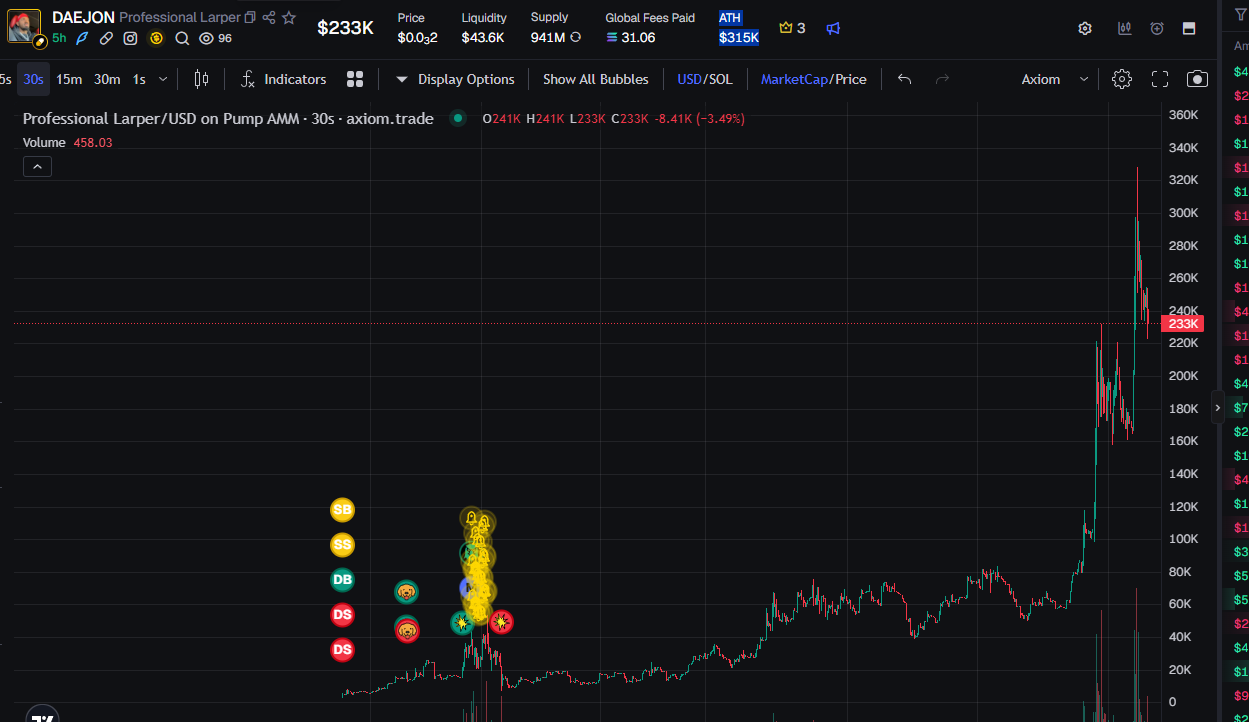The height and width of the screenshot is (722, 1249).
Task: Expand the timeframe dropdown chevron
Action: (163, 79)
